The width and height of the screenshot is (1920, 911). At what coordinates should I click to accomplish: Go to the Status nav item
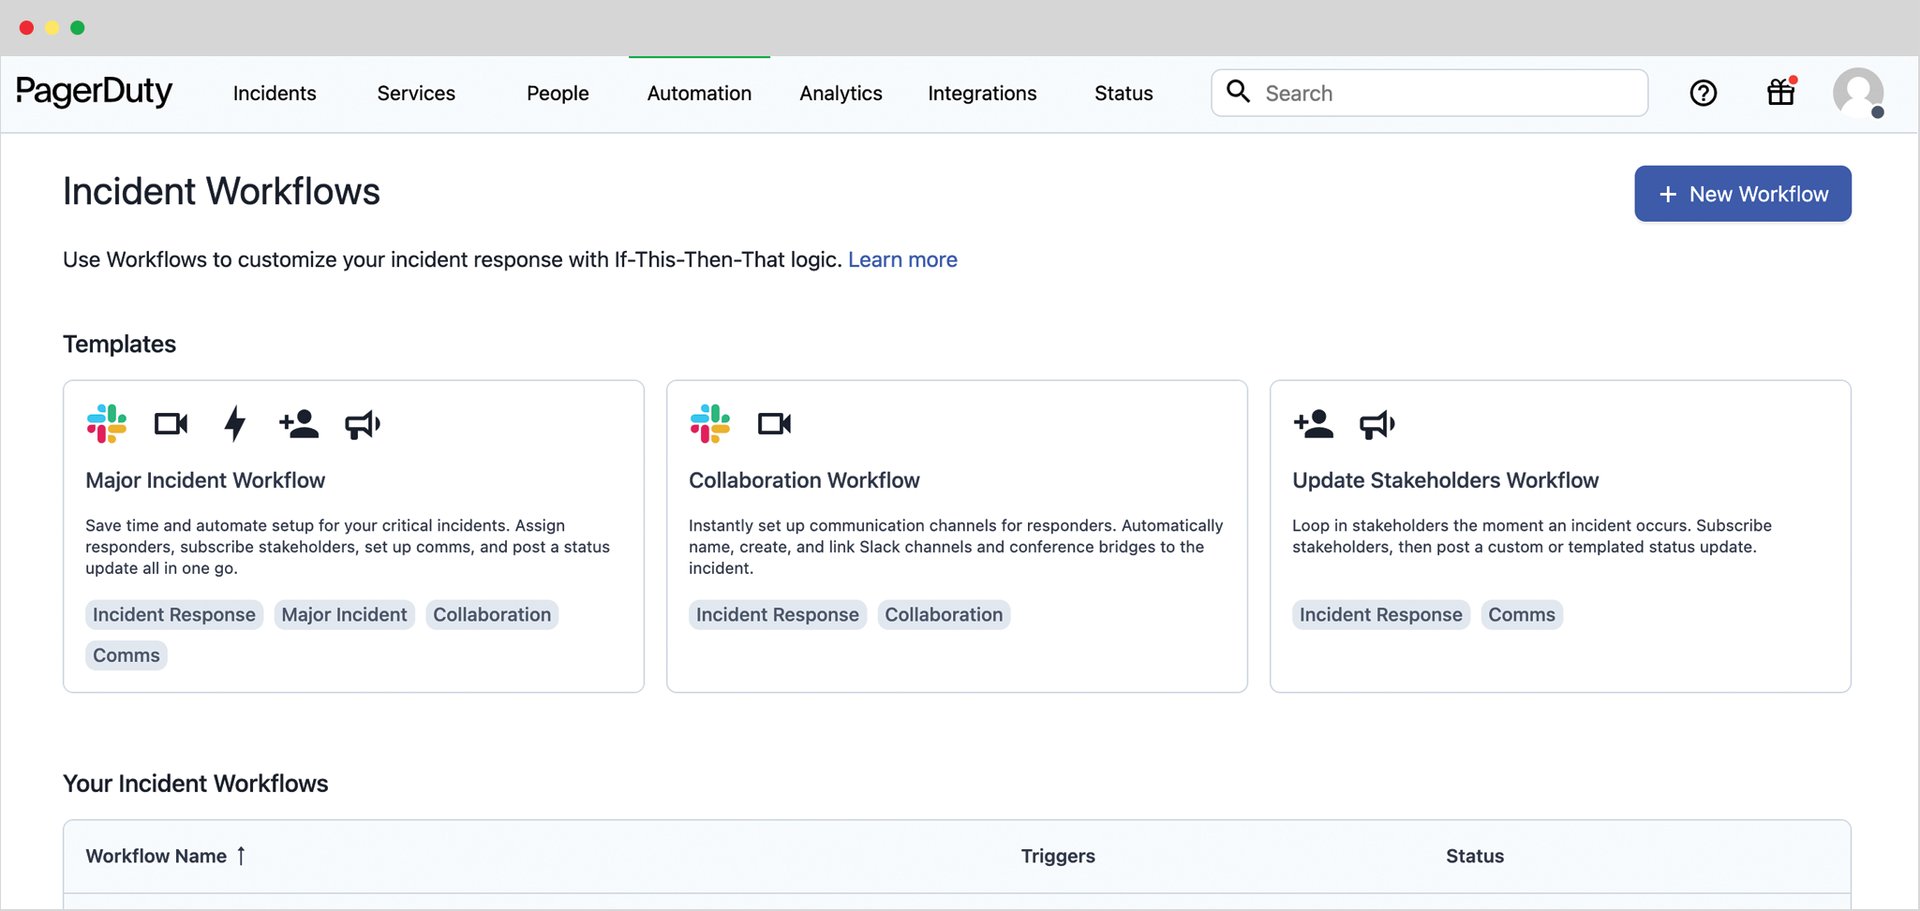(x=1123, y=93)
